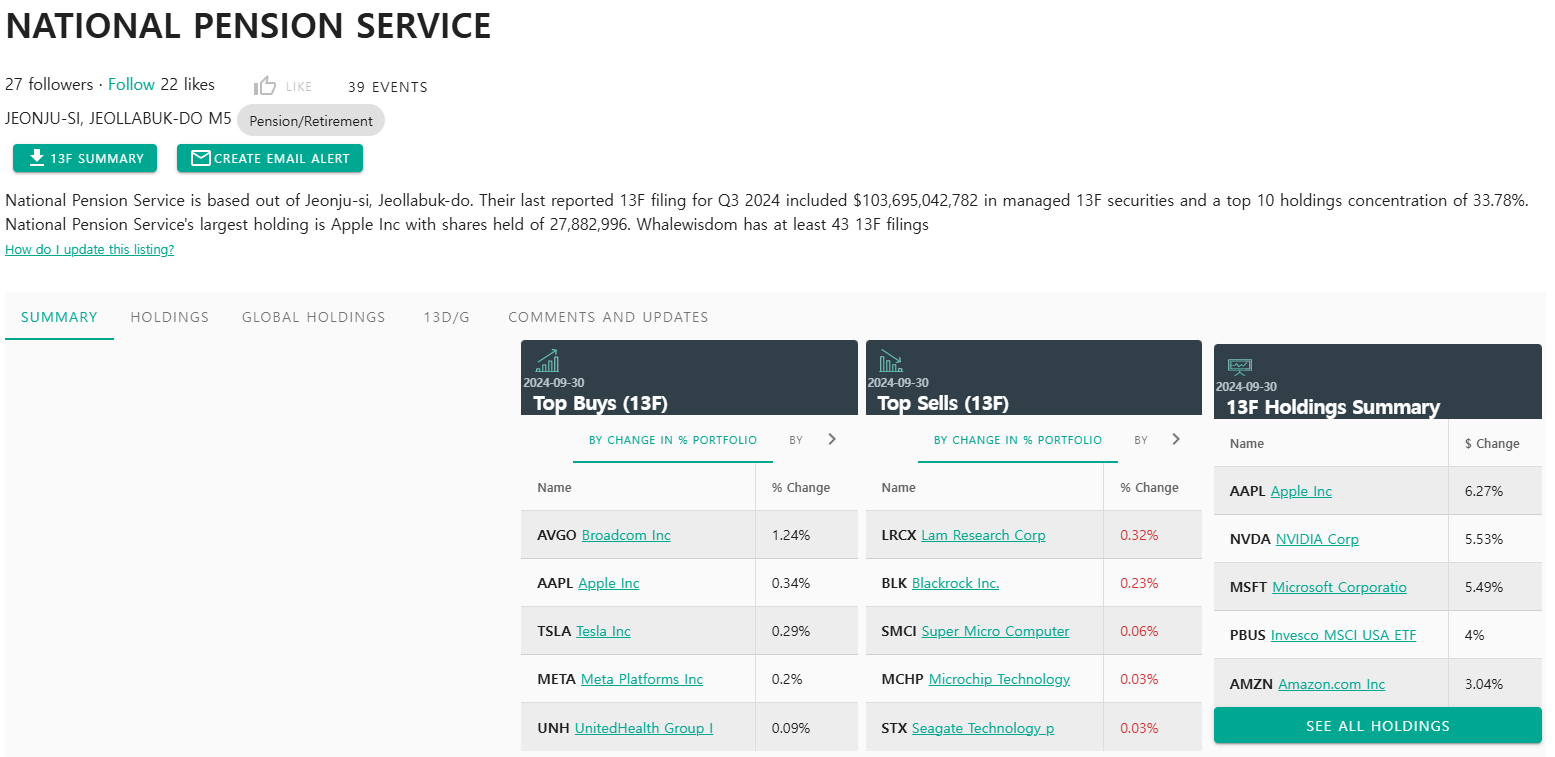
Task: Open the Blackrock Inc. link
Action: (x=956, y=583)
